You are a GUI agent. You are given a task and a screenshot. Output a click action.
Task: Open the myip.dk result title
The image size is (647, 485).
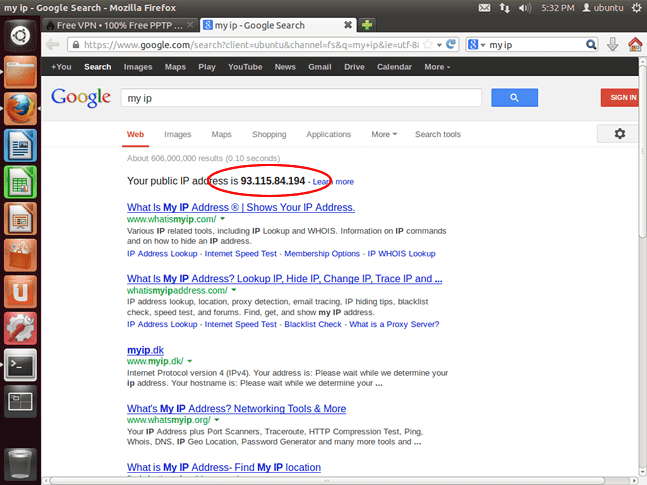(145, 350)
